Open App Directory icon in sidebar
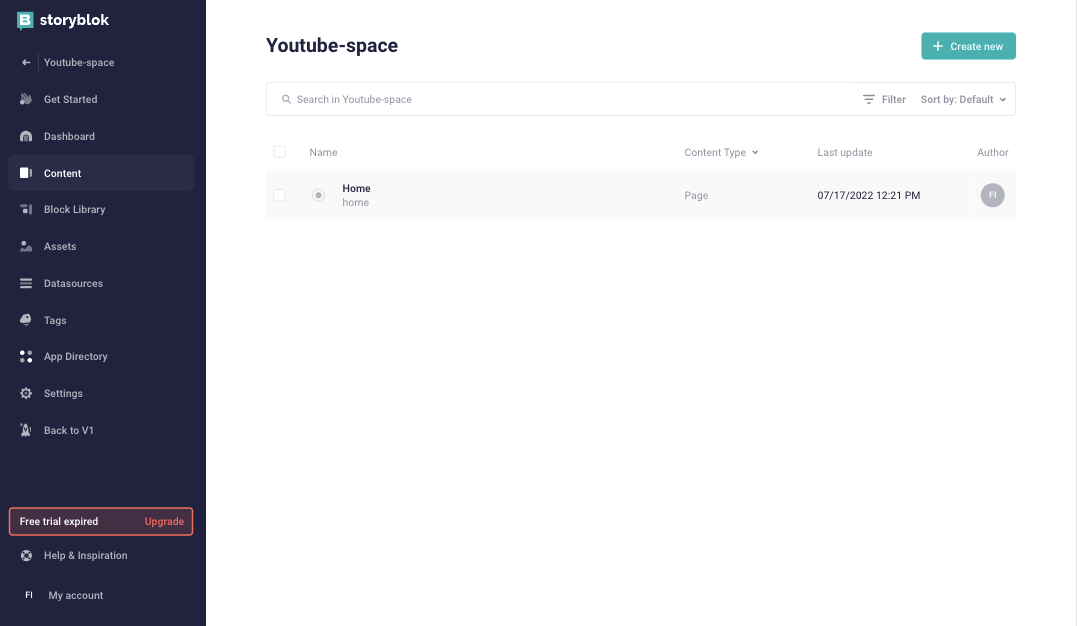 pyautogui.click(x=26, y=357)
